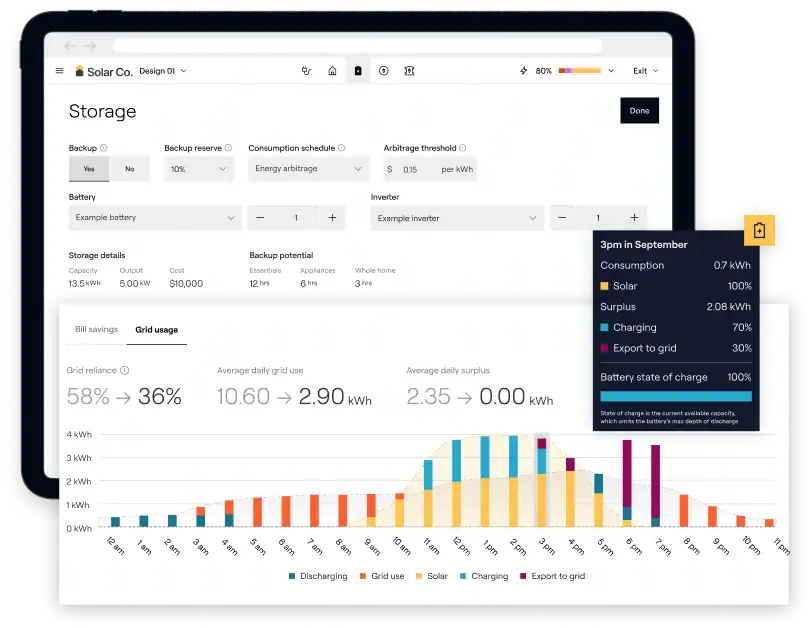Open the Example battery dropdown

[155, 218]
